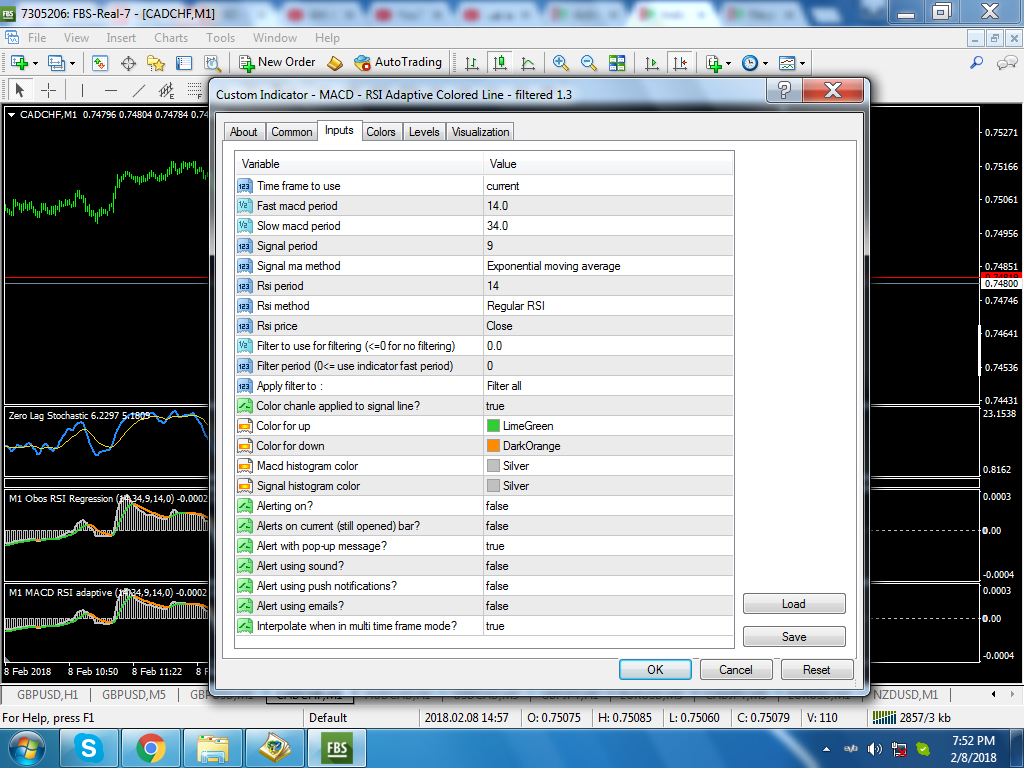Viewport: 1024px width, 768px height.
Task: Expand the New Chart dropdown arrow
Action: tap(35, 63)
